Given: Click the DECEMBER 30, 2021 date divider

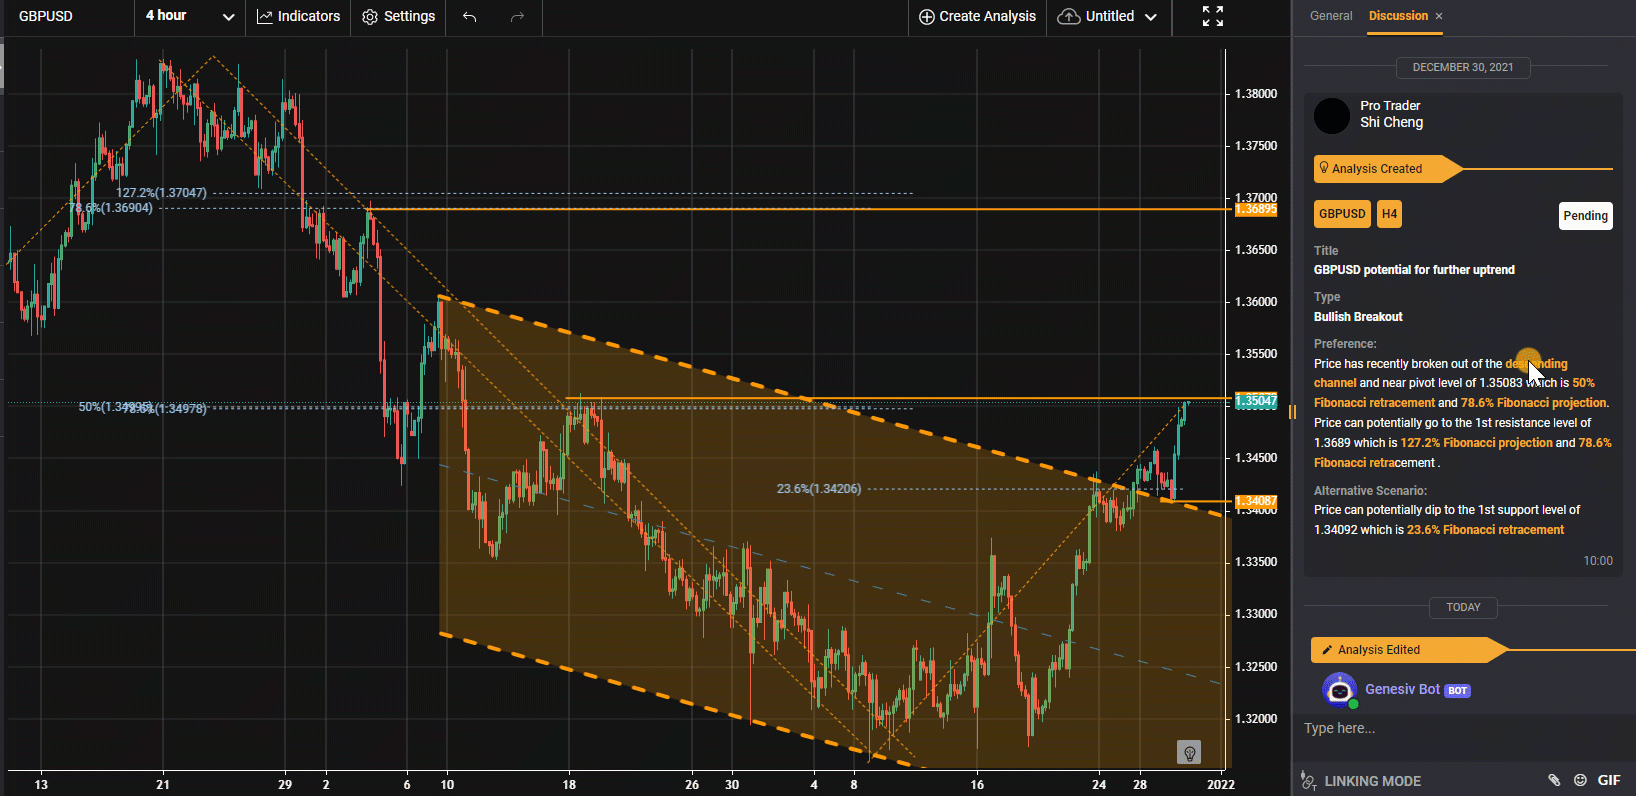Looking at the screenshot, I should 1463,67.
